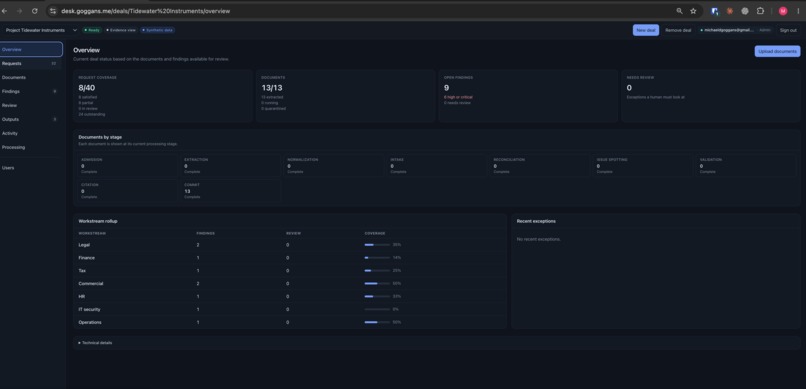The width and height of the screenshot is (806, 389).
Task: Click the Finance workstream row label
Action: (86, 258)
